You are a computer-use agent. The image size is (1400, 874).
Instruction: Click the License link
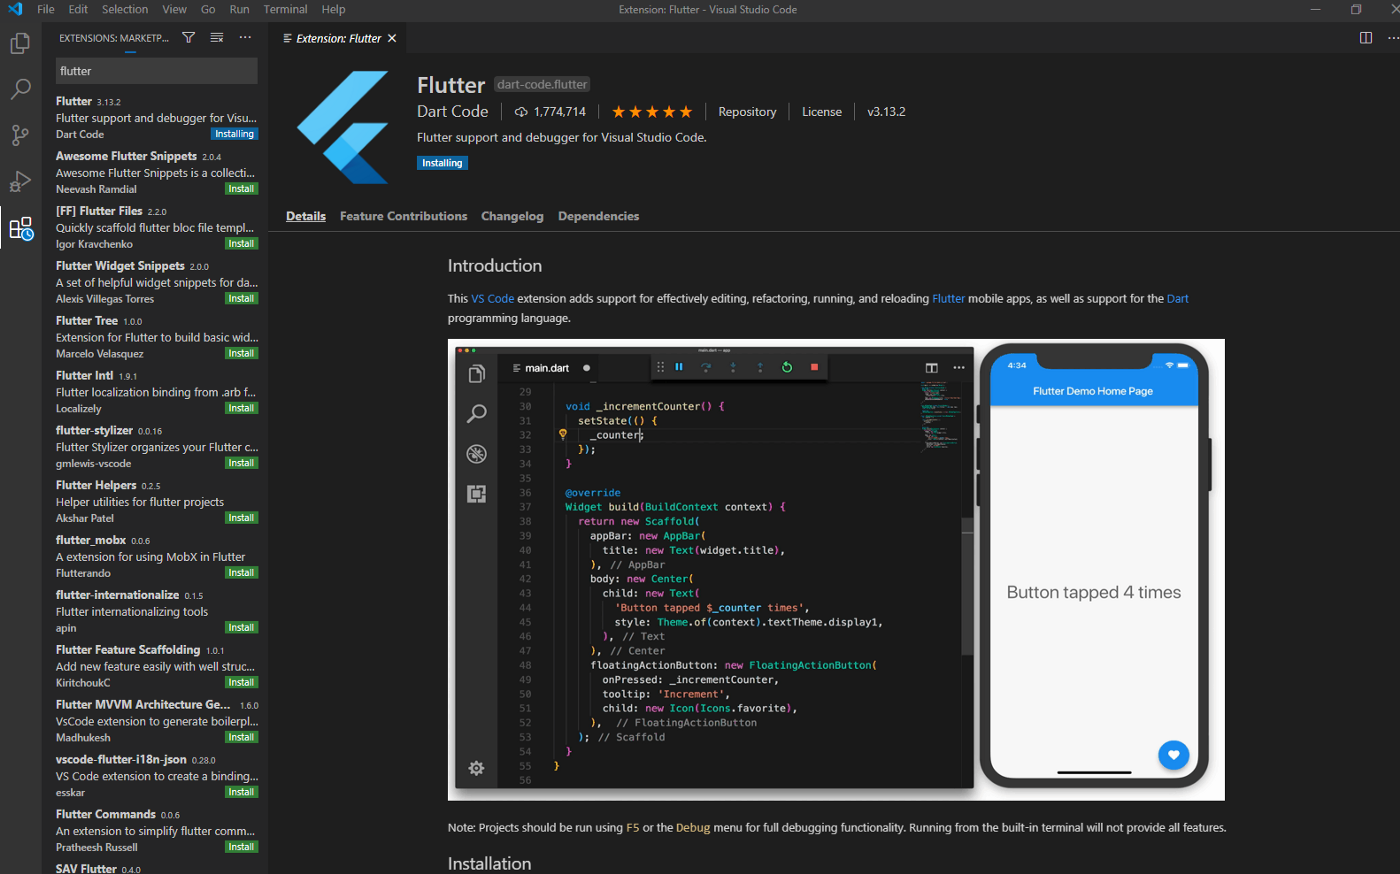point(822,112)
